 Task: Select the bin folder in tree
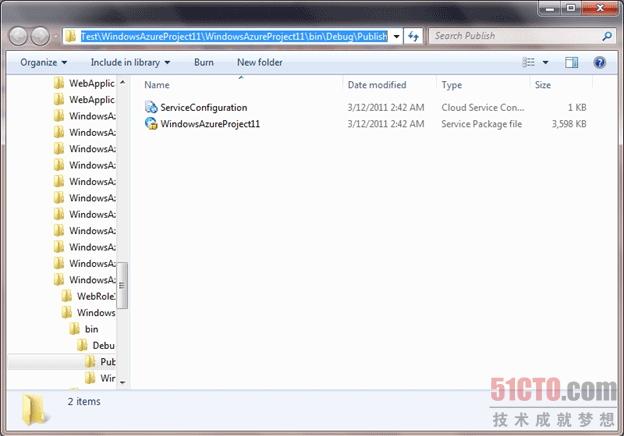pos(92,329)
